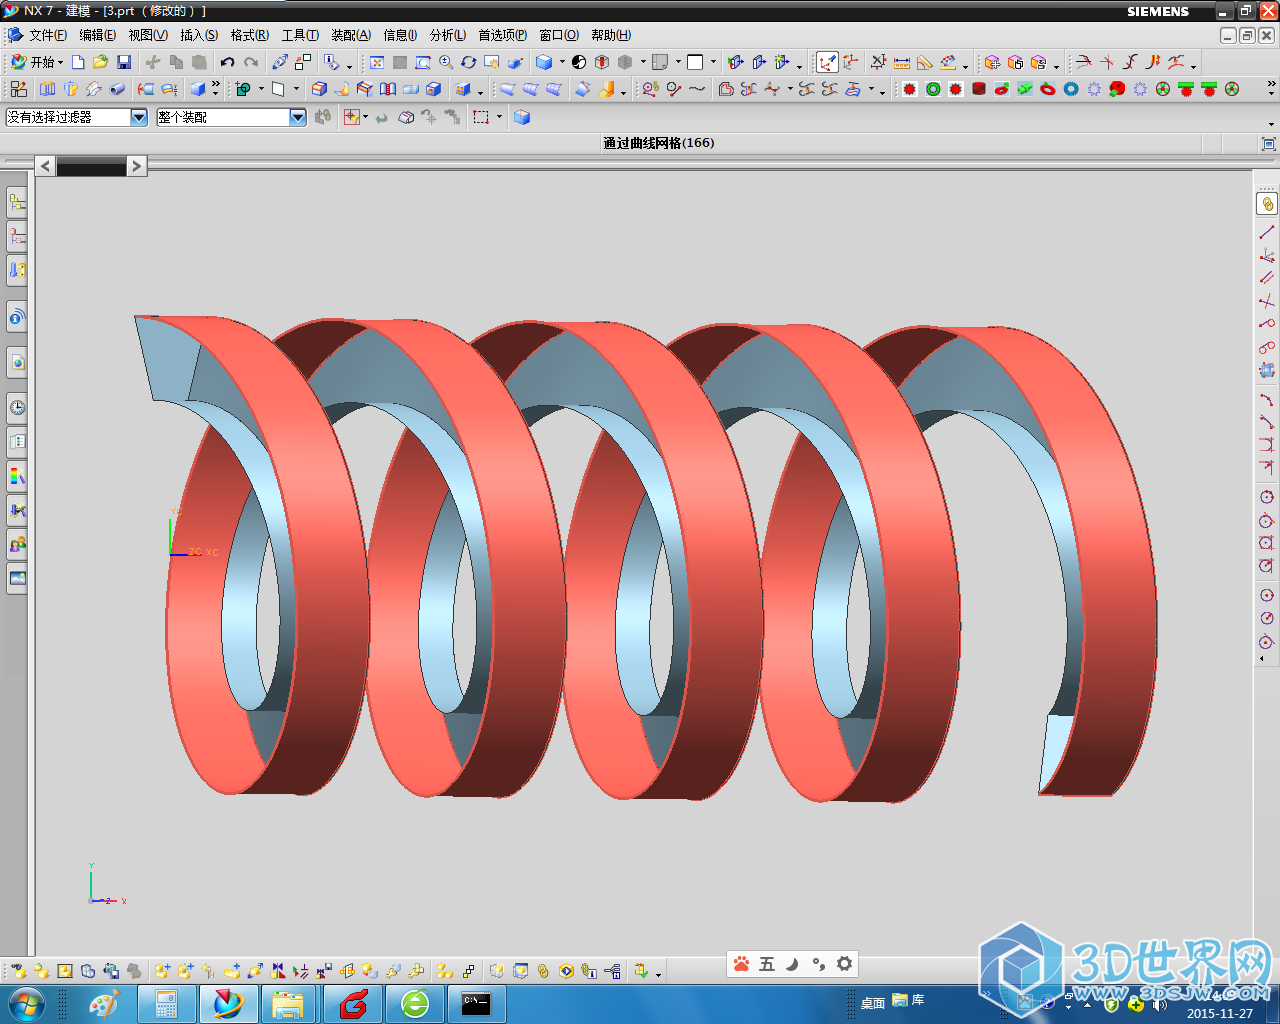Viewport: 1280px width, 1024px height.
Task: Expand the datum plane dropdown arrow
Action: (x=296, y=89)
